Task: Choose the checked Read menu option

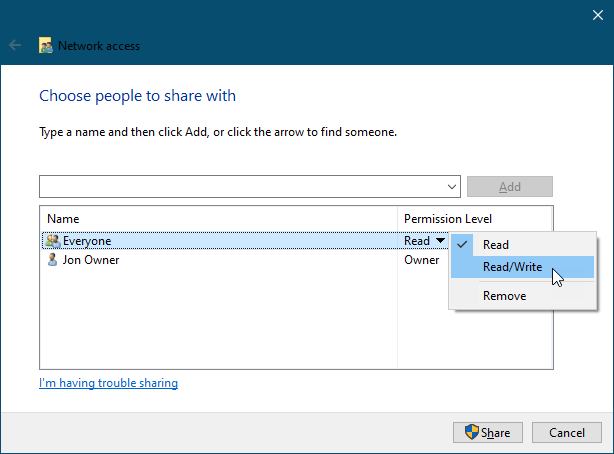Action: click(x=495, y=245)
